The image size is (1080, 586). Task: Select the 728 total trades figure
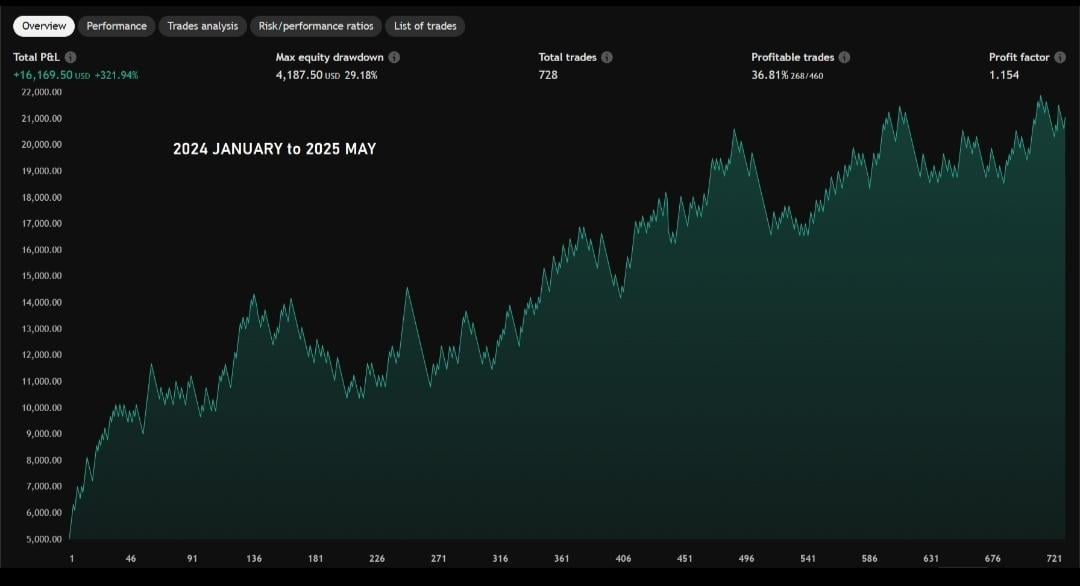pos(548,75)
